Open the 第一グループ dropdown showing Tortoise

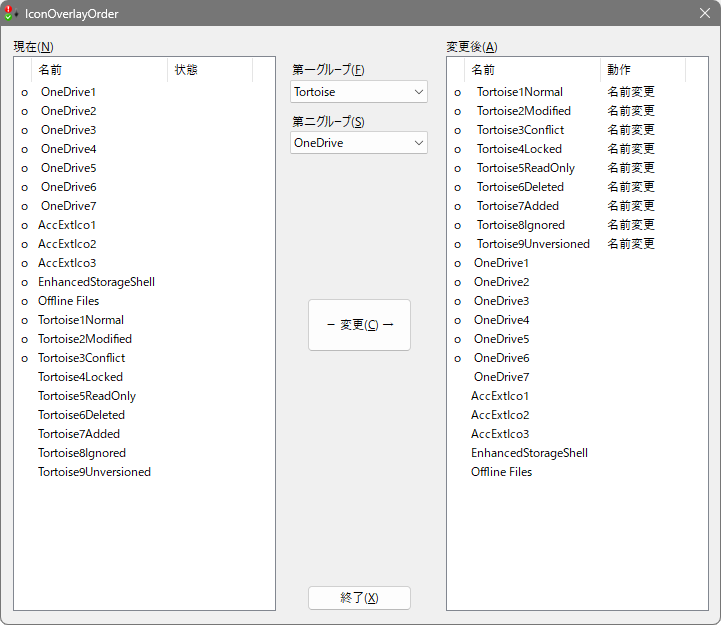coord(359,92)
